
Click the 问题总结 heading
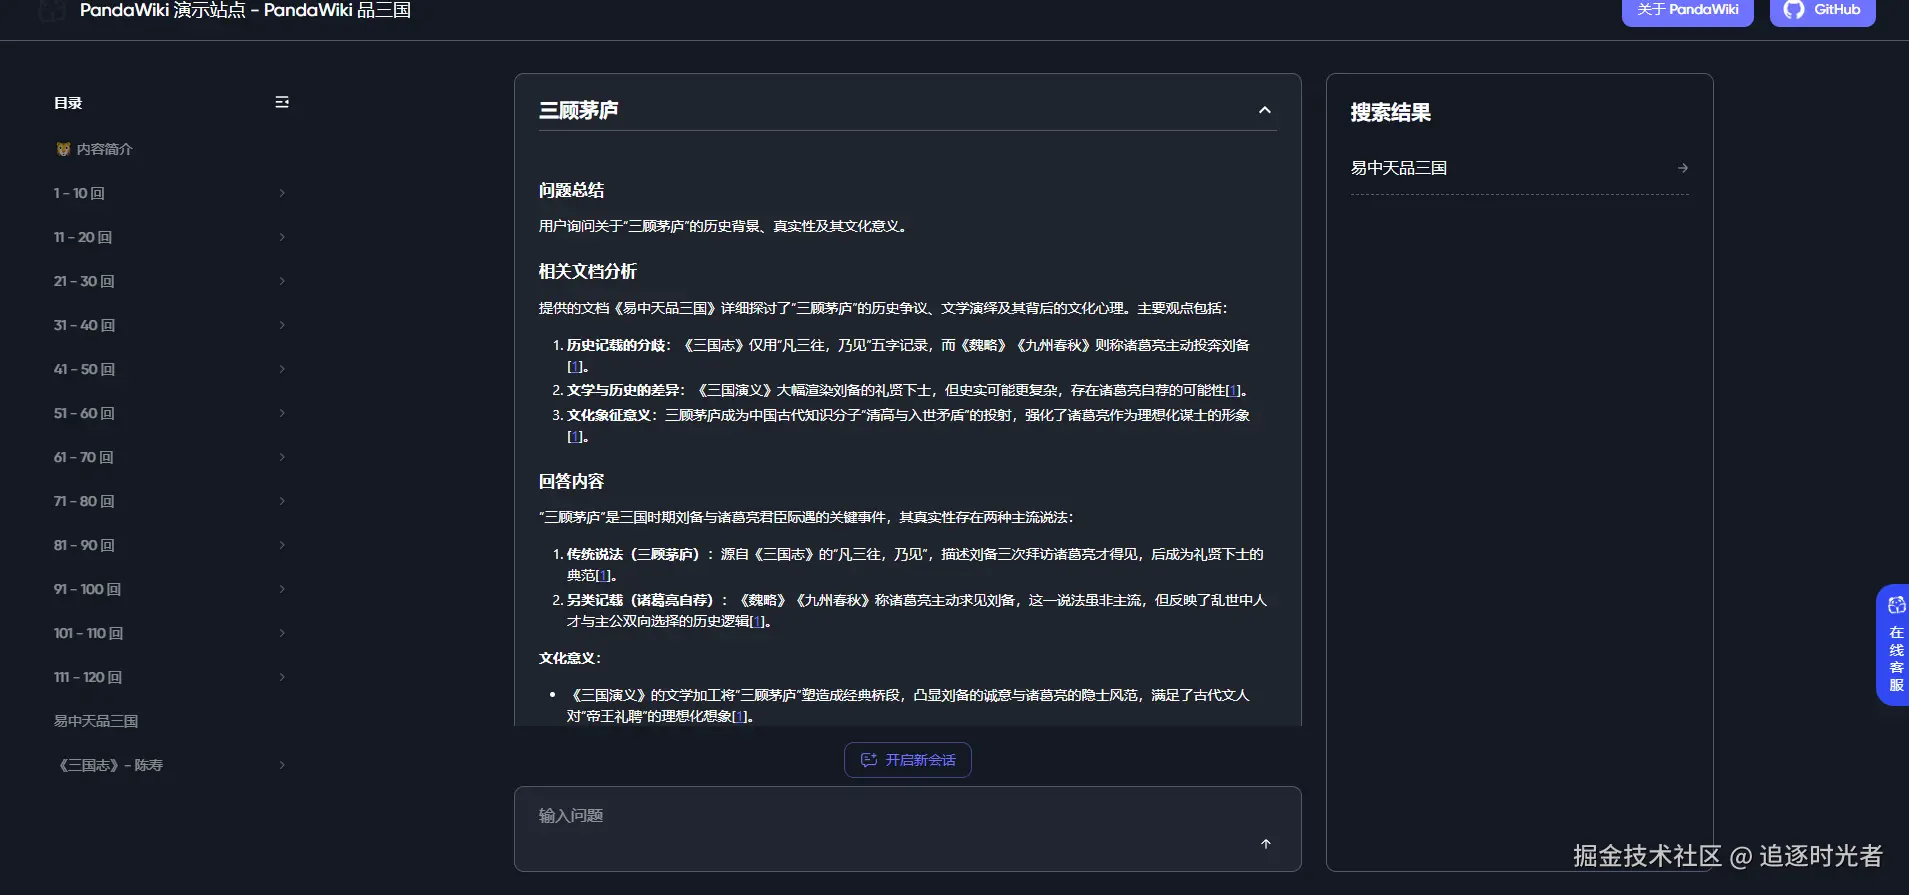click(572, 190)
